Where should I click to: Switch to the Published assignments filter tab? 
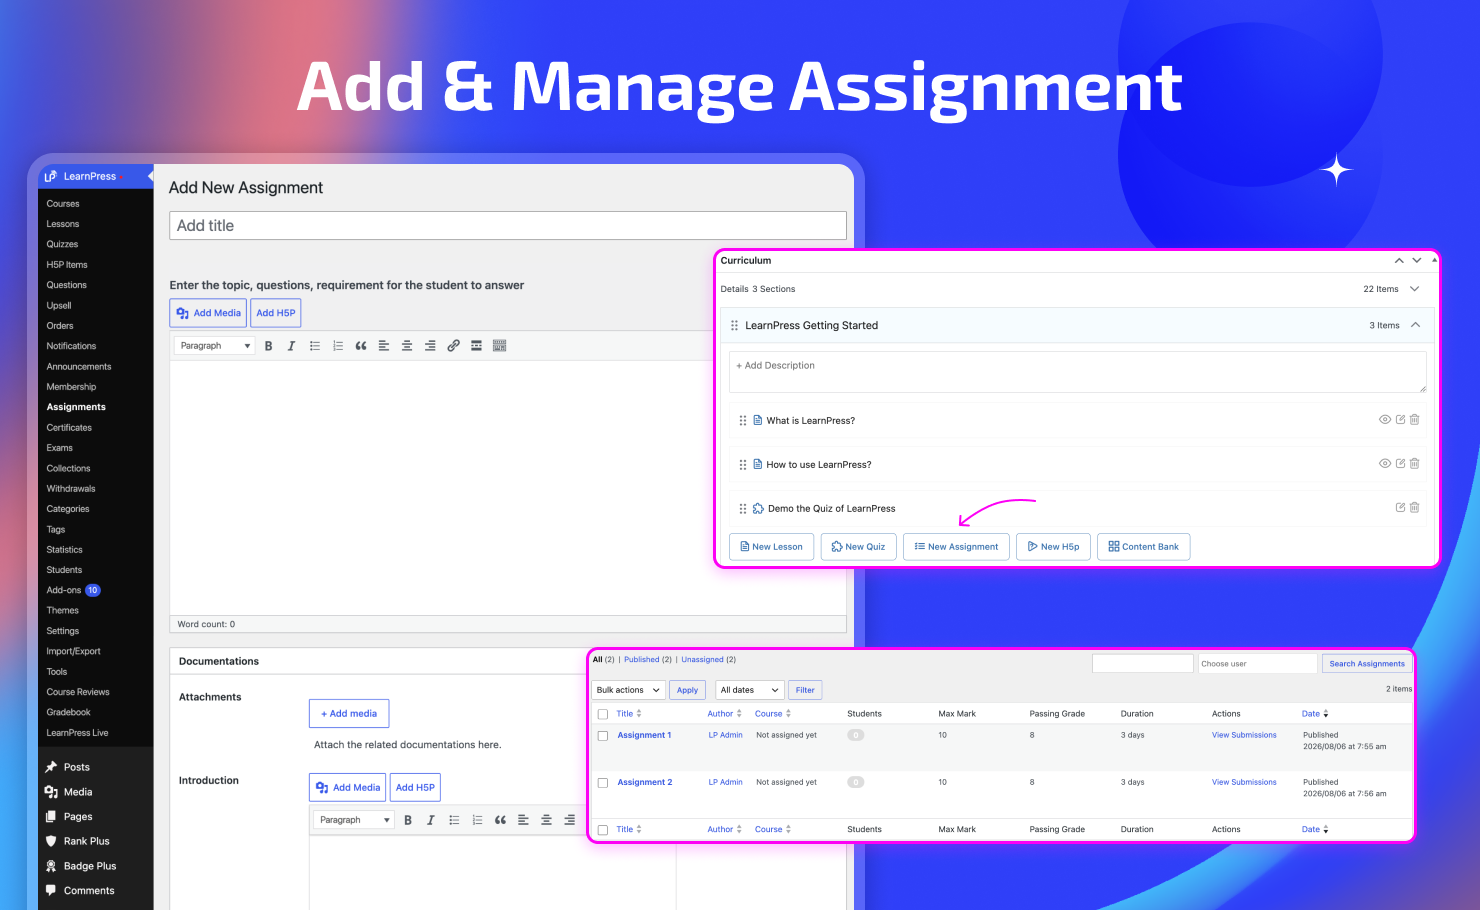pyautogui.click(x=641, y=660)
